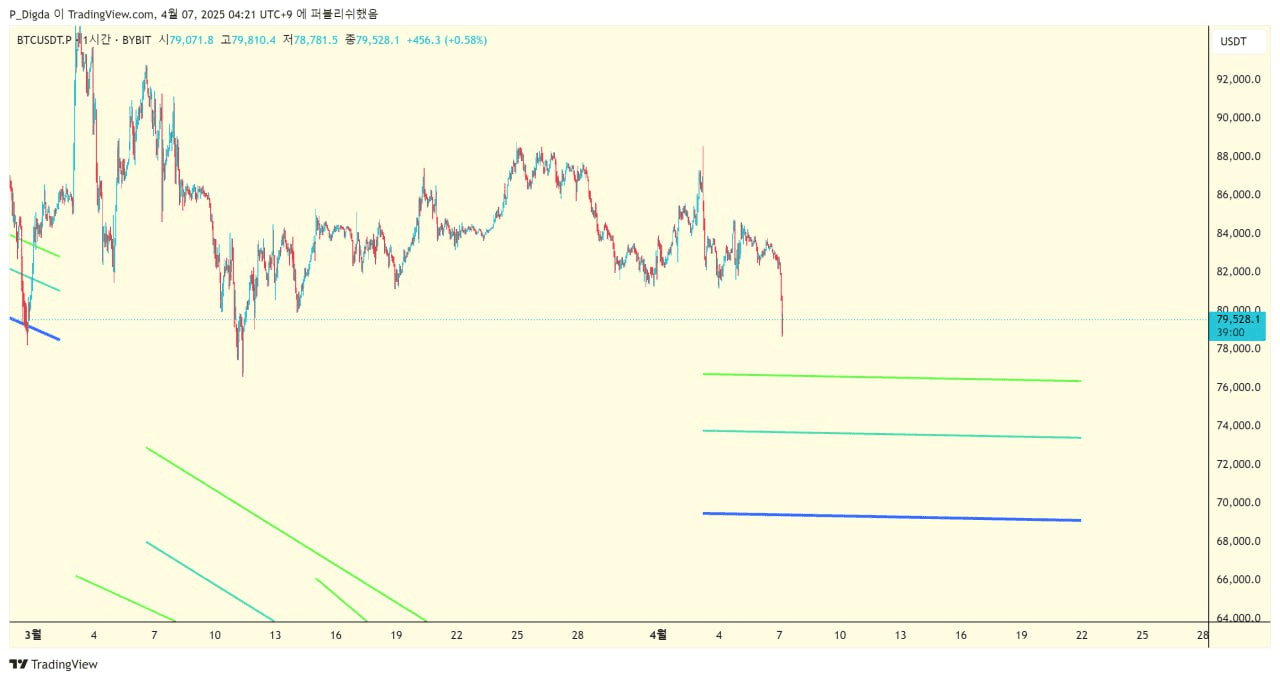Click the TradingView logo at bottom left
This screenshot has width=1280, height=681.
pos(54,664)
